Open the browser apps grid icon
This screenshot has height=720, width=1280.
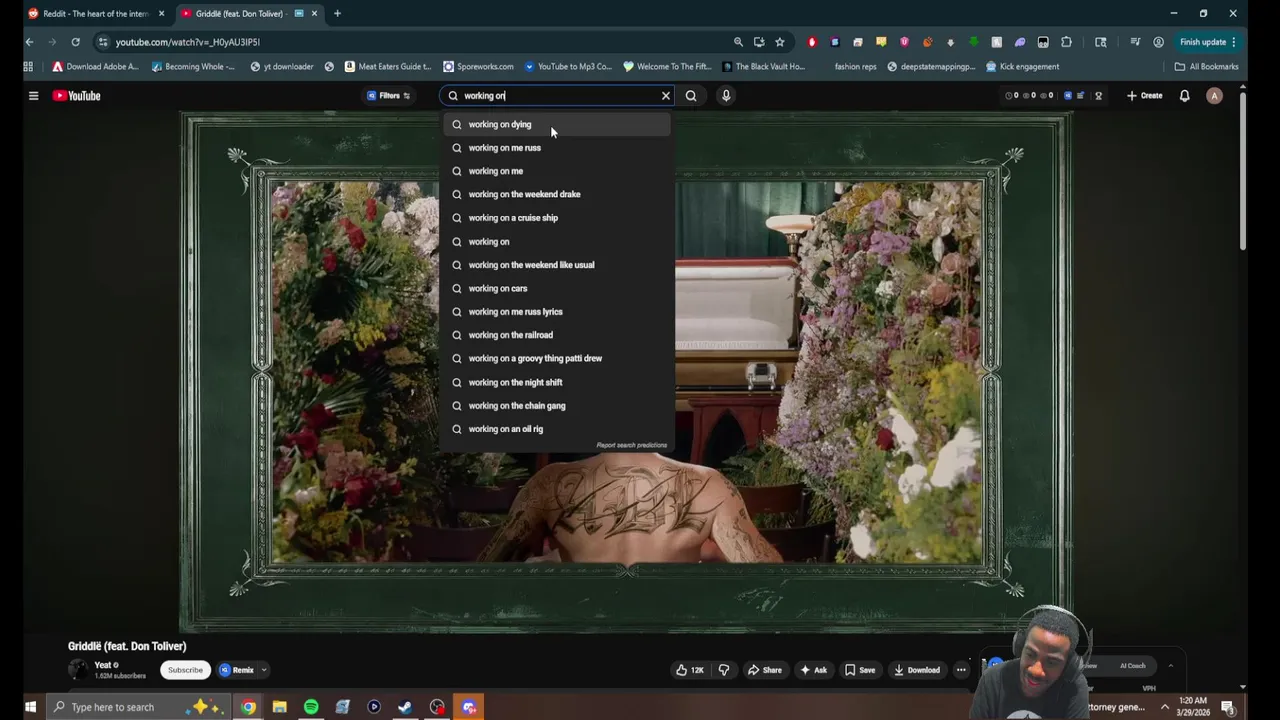[28, 67]
